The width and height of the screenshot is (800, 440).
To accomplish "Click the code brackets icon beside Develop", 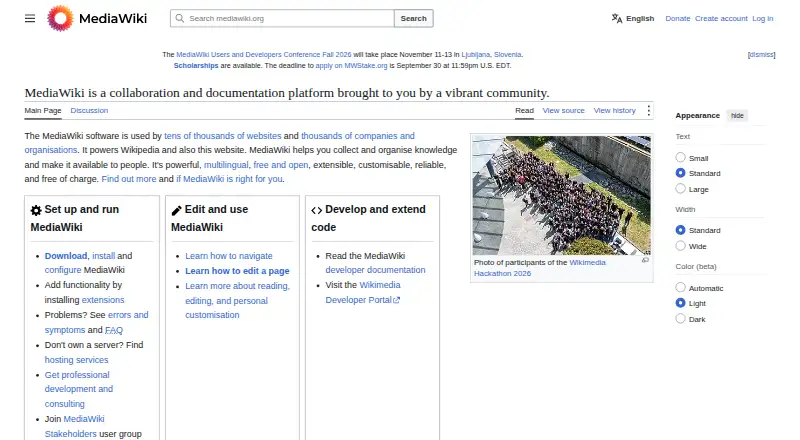I will point(316,210).
